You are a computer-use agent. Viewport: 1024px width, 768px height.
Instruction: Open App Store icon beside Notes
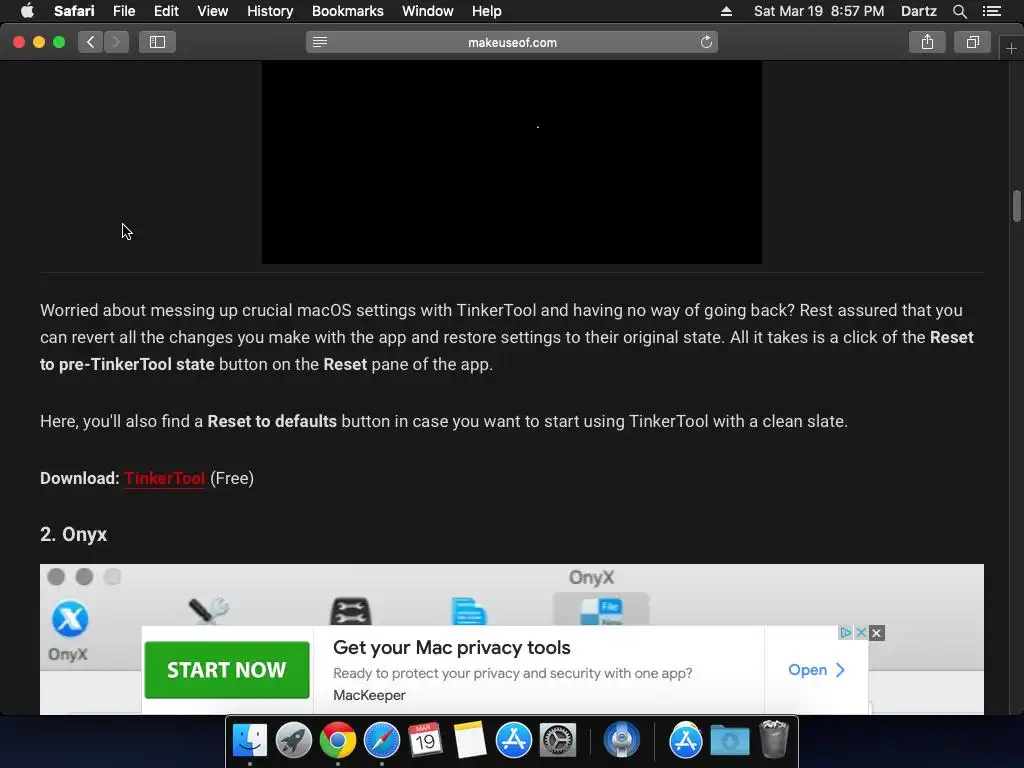(514, 740)
